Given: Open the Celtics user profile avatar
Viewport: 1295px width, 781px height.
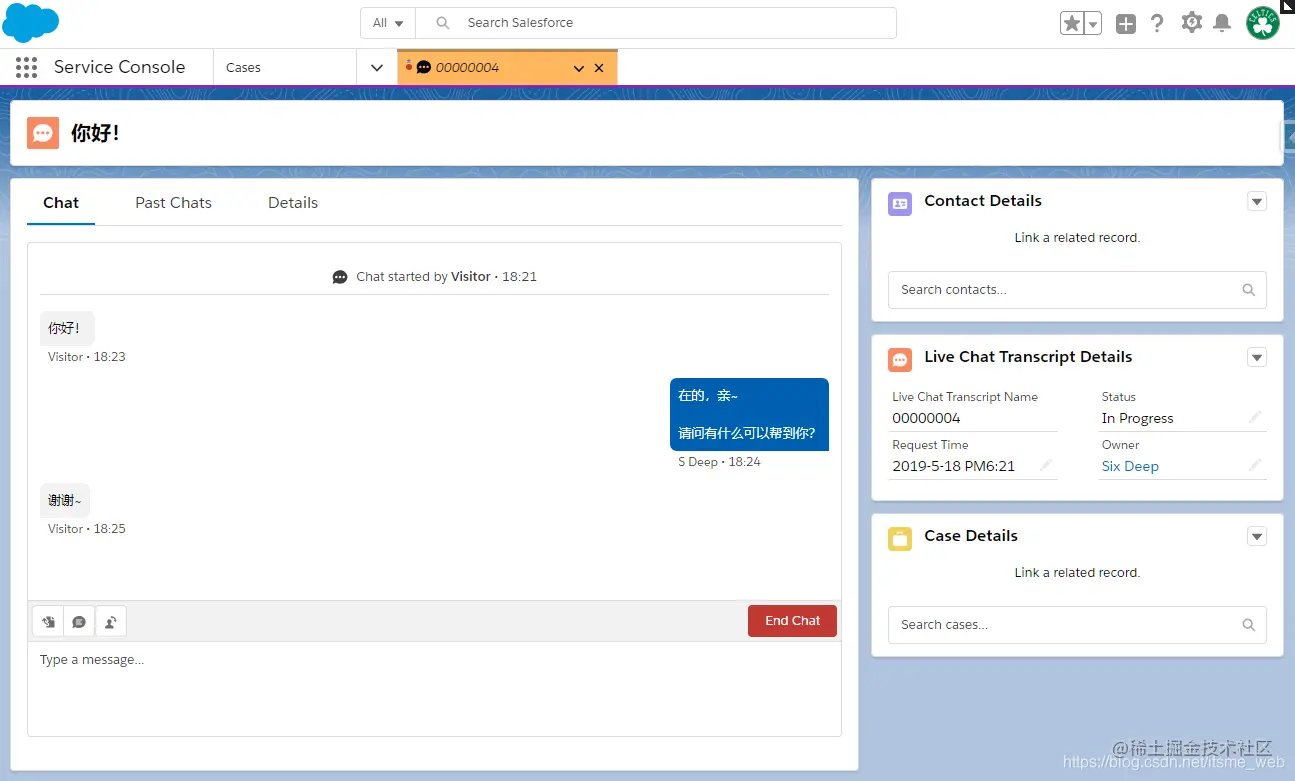Looking at the screenshot, I should 1263,23.
